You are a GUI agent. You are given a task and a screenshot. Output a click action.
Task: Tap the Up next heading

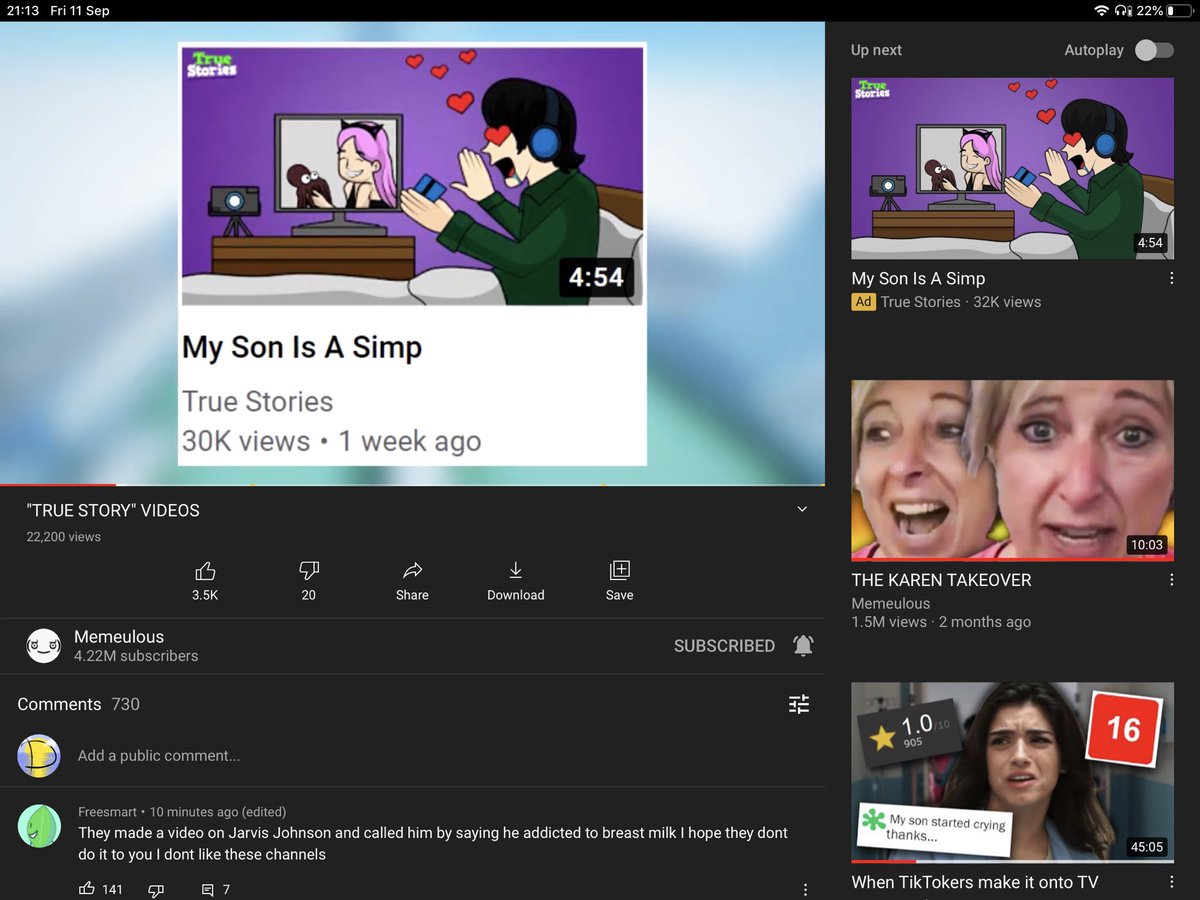point(876,50)
